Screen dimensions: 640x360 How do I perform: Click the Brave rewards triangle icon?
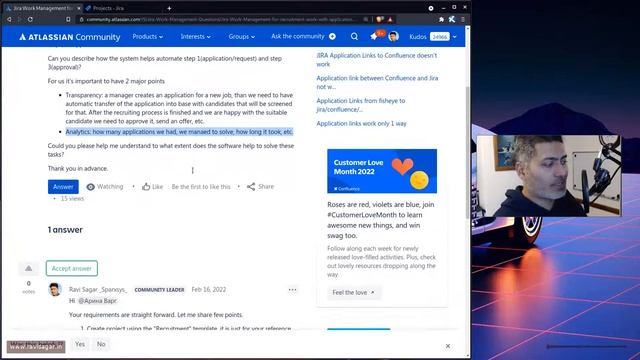point(390,19)
